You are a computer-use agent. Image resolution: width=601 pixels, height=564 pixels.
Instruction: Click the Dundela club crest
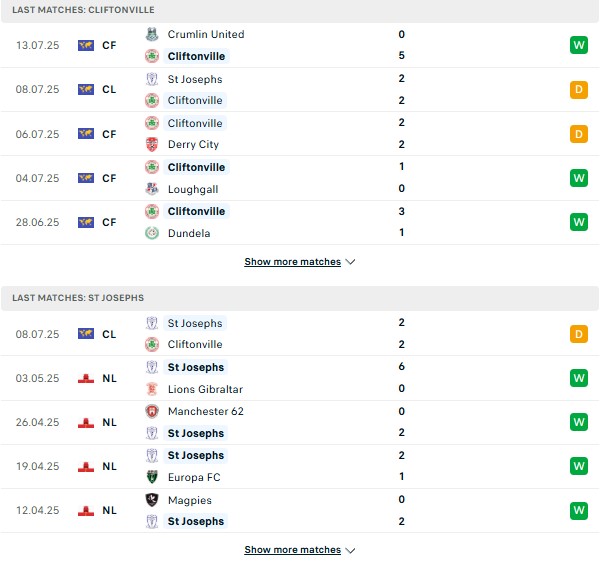click(x=152, y=233)
